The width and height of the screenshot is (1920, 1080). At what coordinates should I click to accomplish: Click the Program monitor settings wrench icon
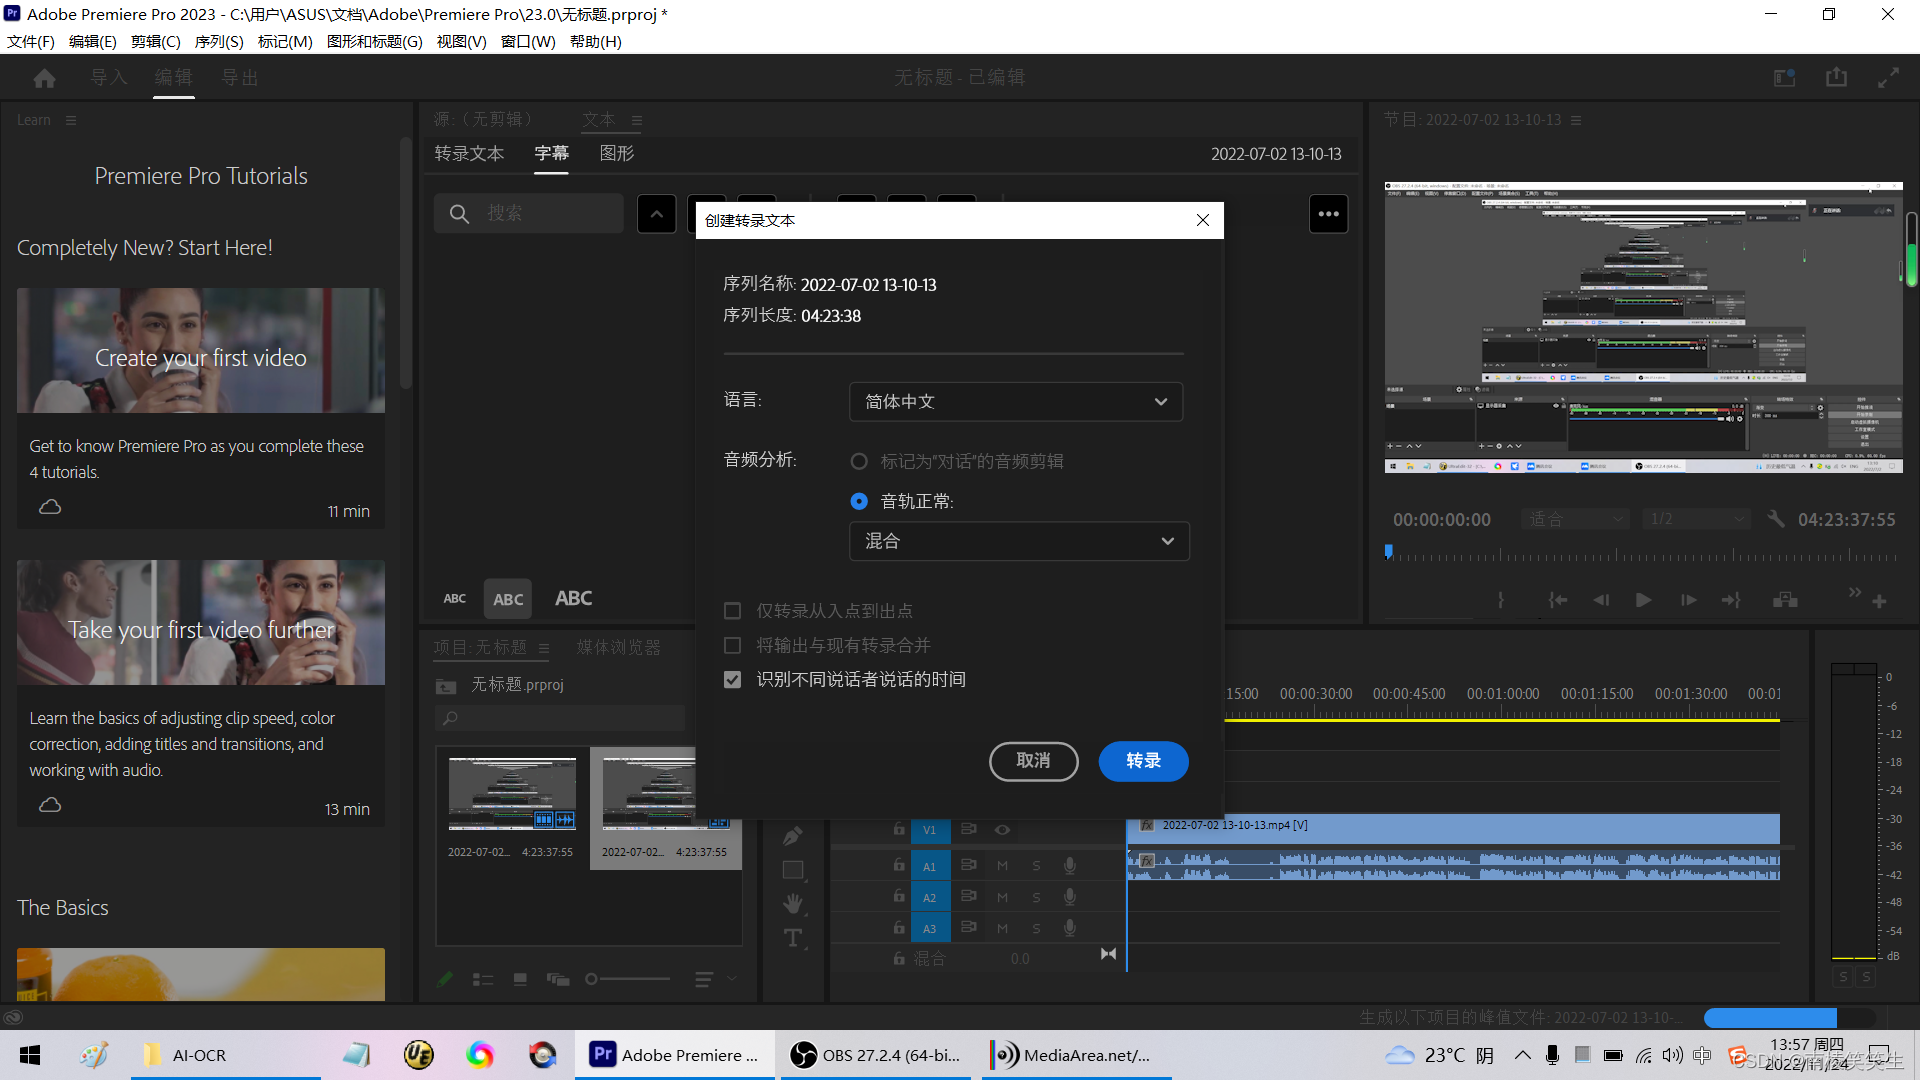click(1776, 519)
